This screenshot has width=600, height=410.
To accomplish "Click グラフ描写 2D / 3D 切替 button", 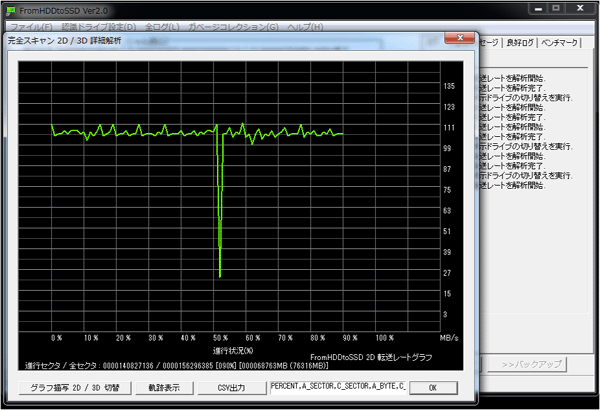I will [75, 387].
